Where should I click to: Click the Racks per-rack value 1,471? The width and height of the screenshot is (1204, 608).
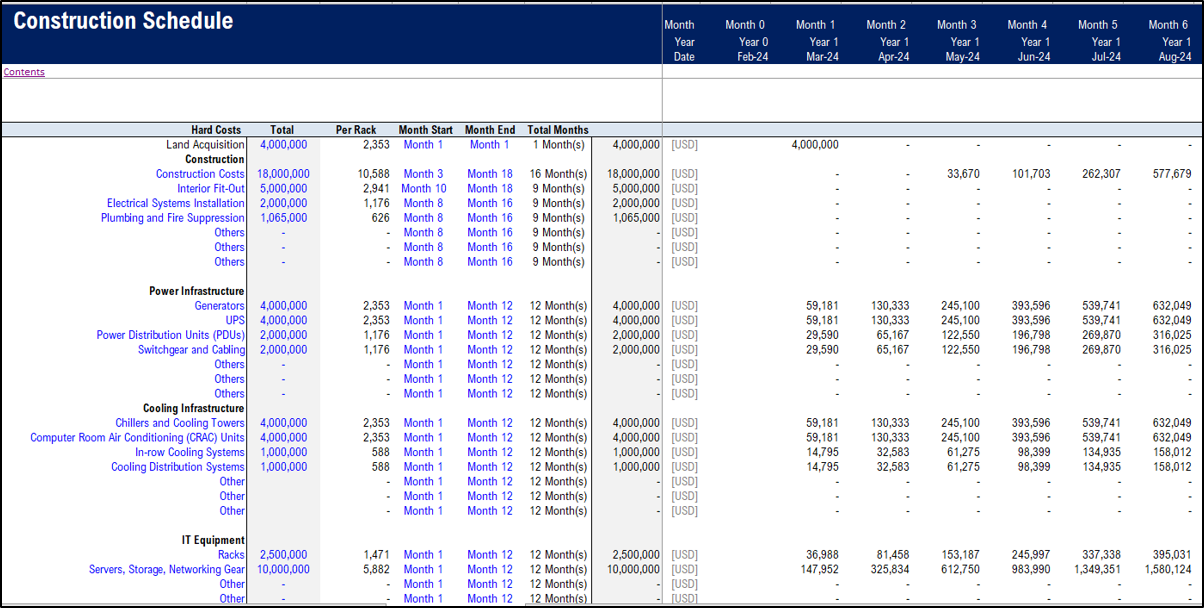[375, 555]
